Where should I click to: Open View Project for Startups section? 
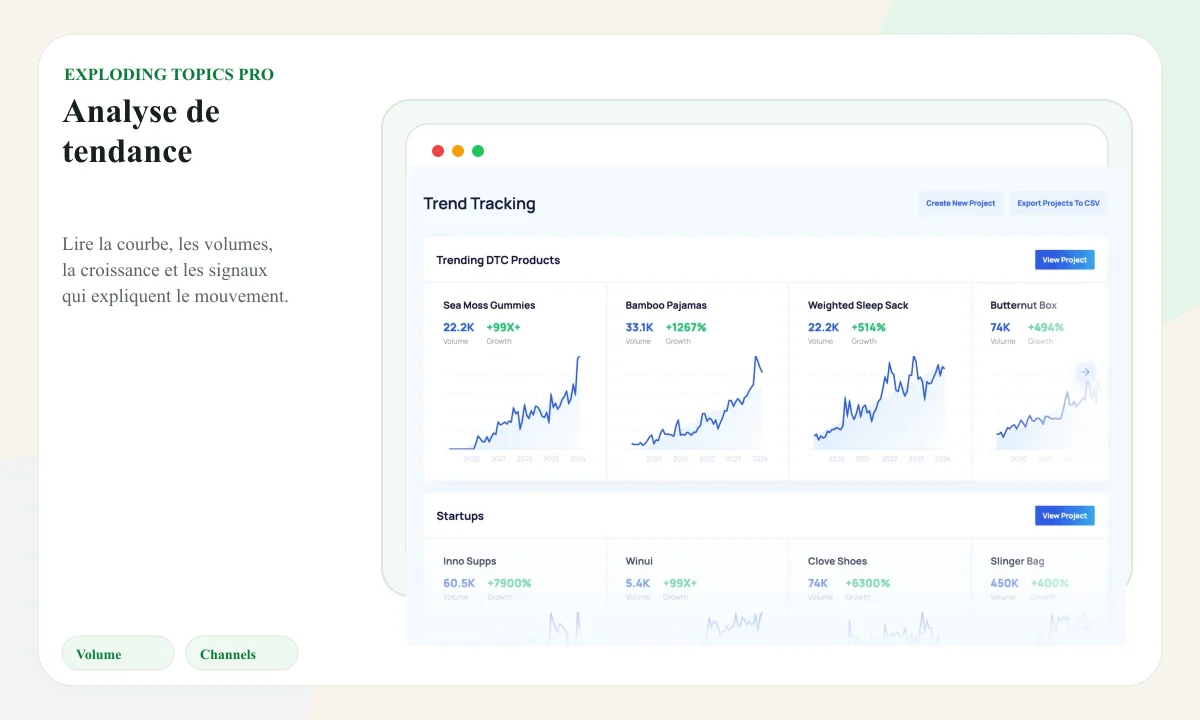[1064, 516]
